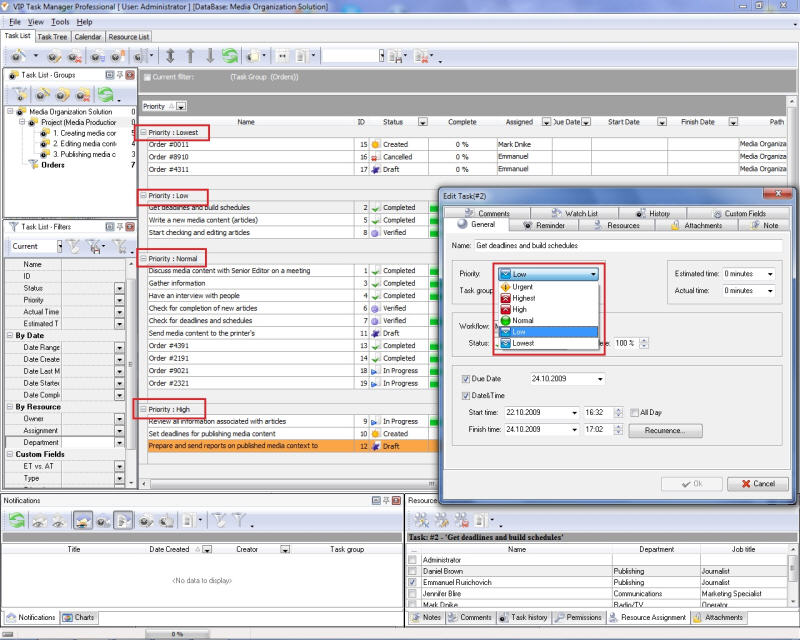Refresh the Notifications panel
This screenshot has height=640, width=800.
coord(17,521)
